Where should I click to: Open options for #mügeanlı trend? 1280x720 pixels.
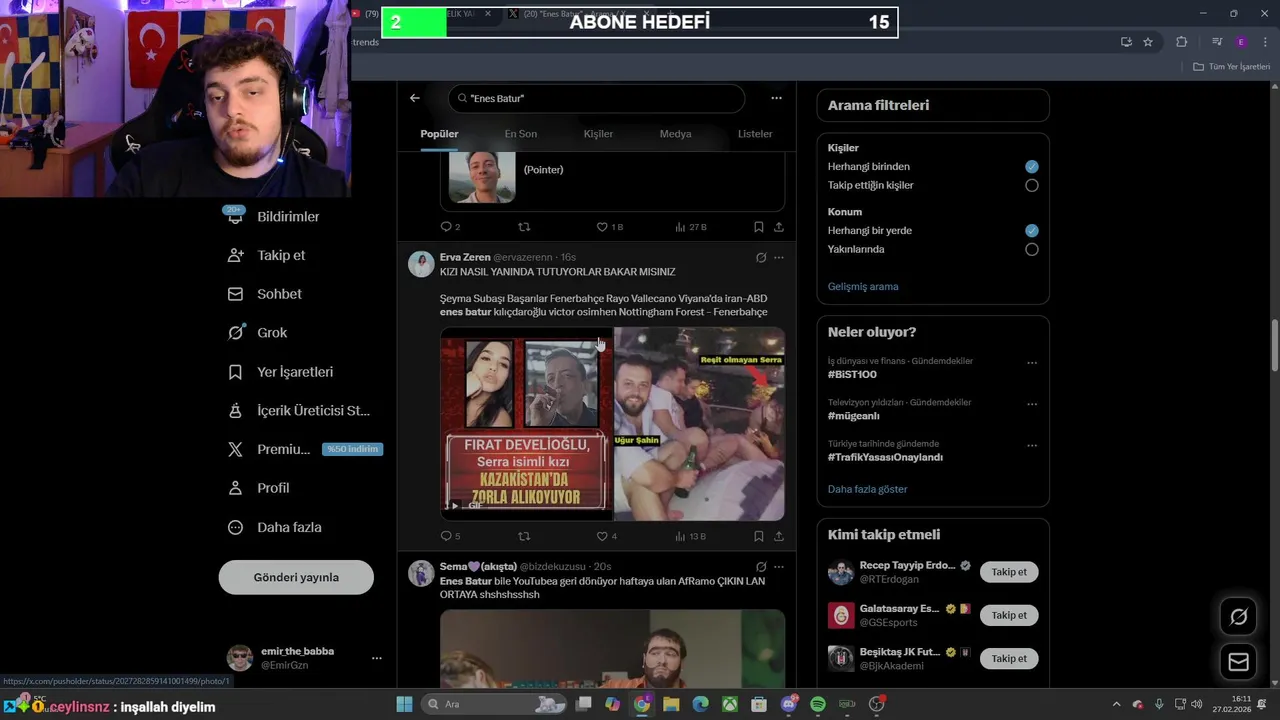(1032, 404)
